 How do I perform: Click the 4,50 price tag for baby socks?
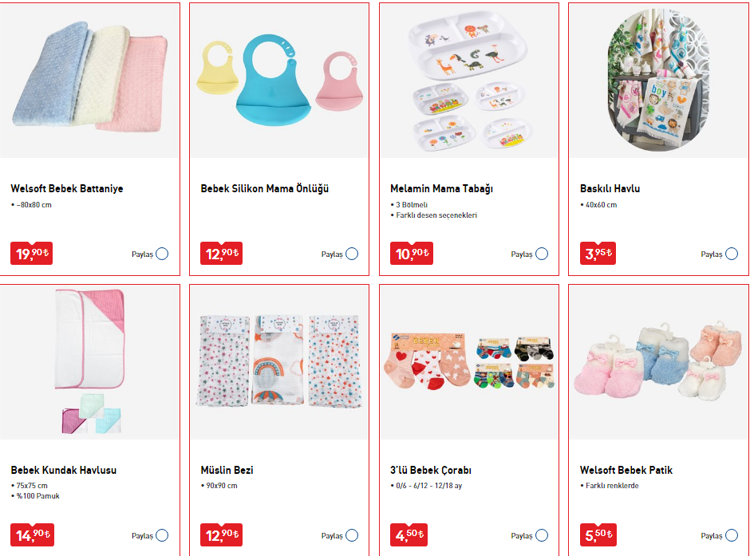click(x=409, y=534)
